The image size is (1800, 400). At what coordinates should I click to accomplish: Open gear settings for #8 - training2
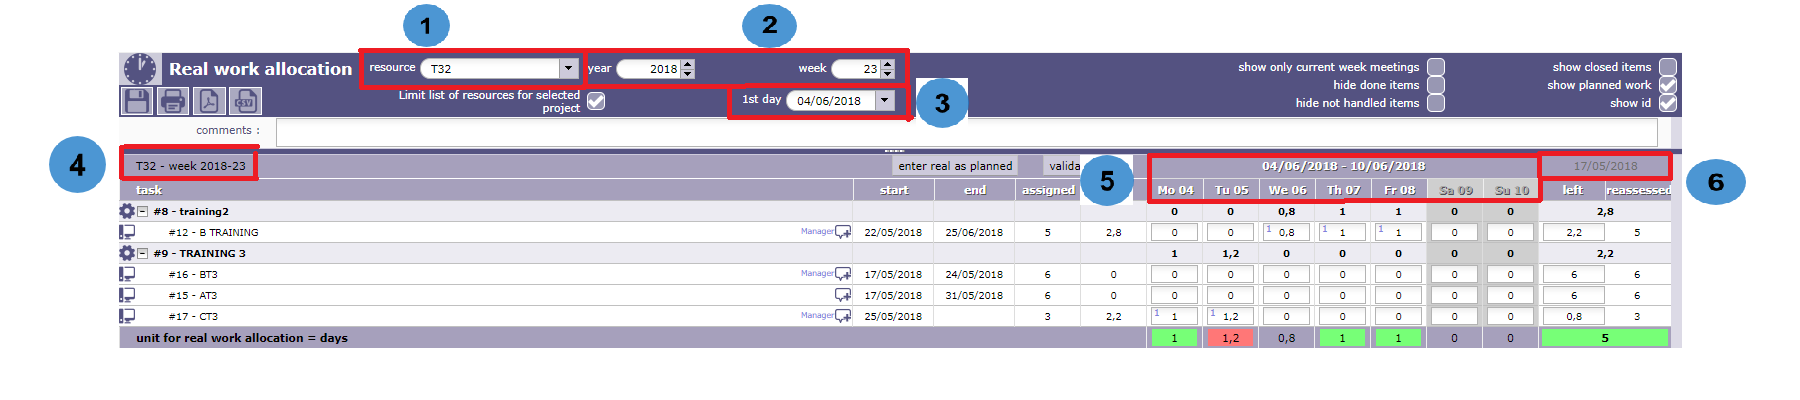127,211
